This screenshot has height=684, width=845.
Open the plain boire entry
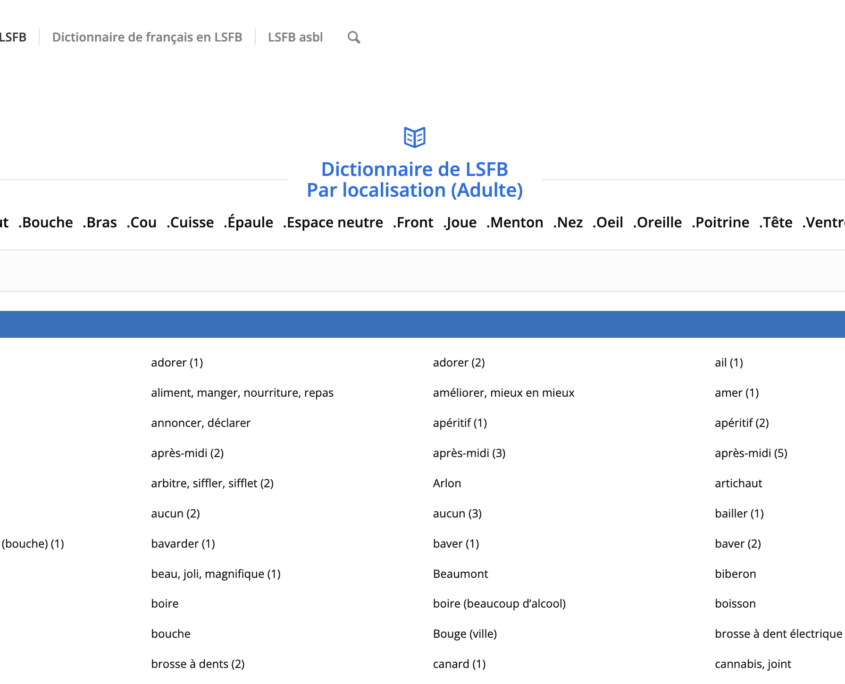pos(164,604)
